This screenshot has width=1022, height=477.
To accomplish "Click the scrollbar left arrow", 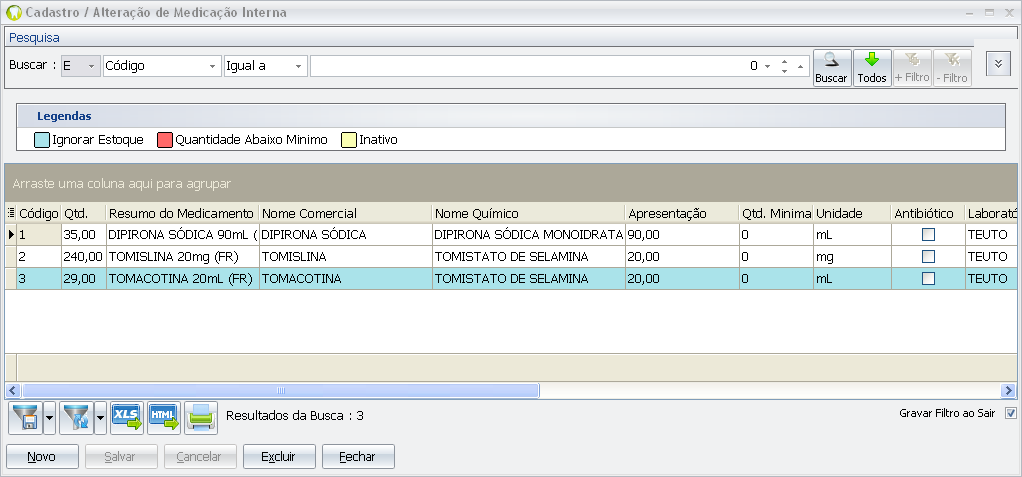I will 13,390.
